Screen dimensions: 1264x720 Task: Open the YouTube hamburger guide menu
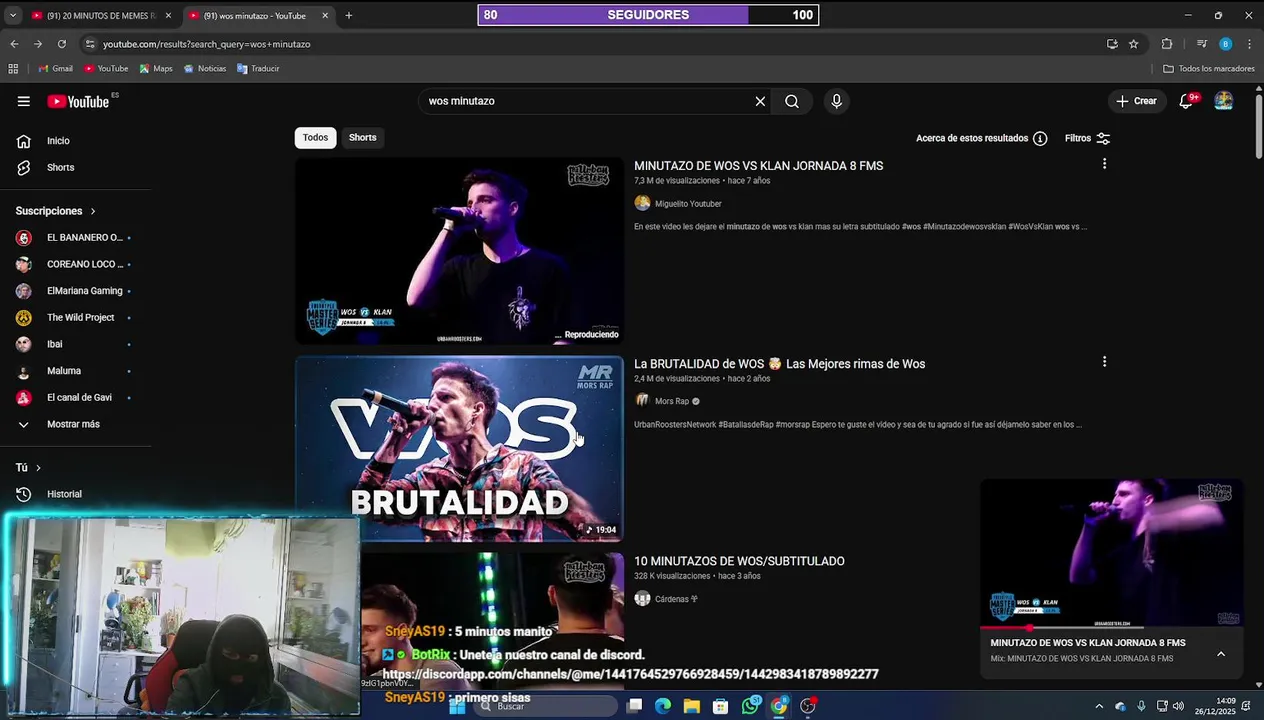[24, 101]
